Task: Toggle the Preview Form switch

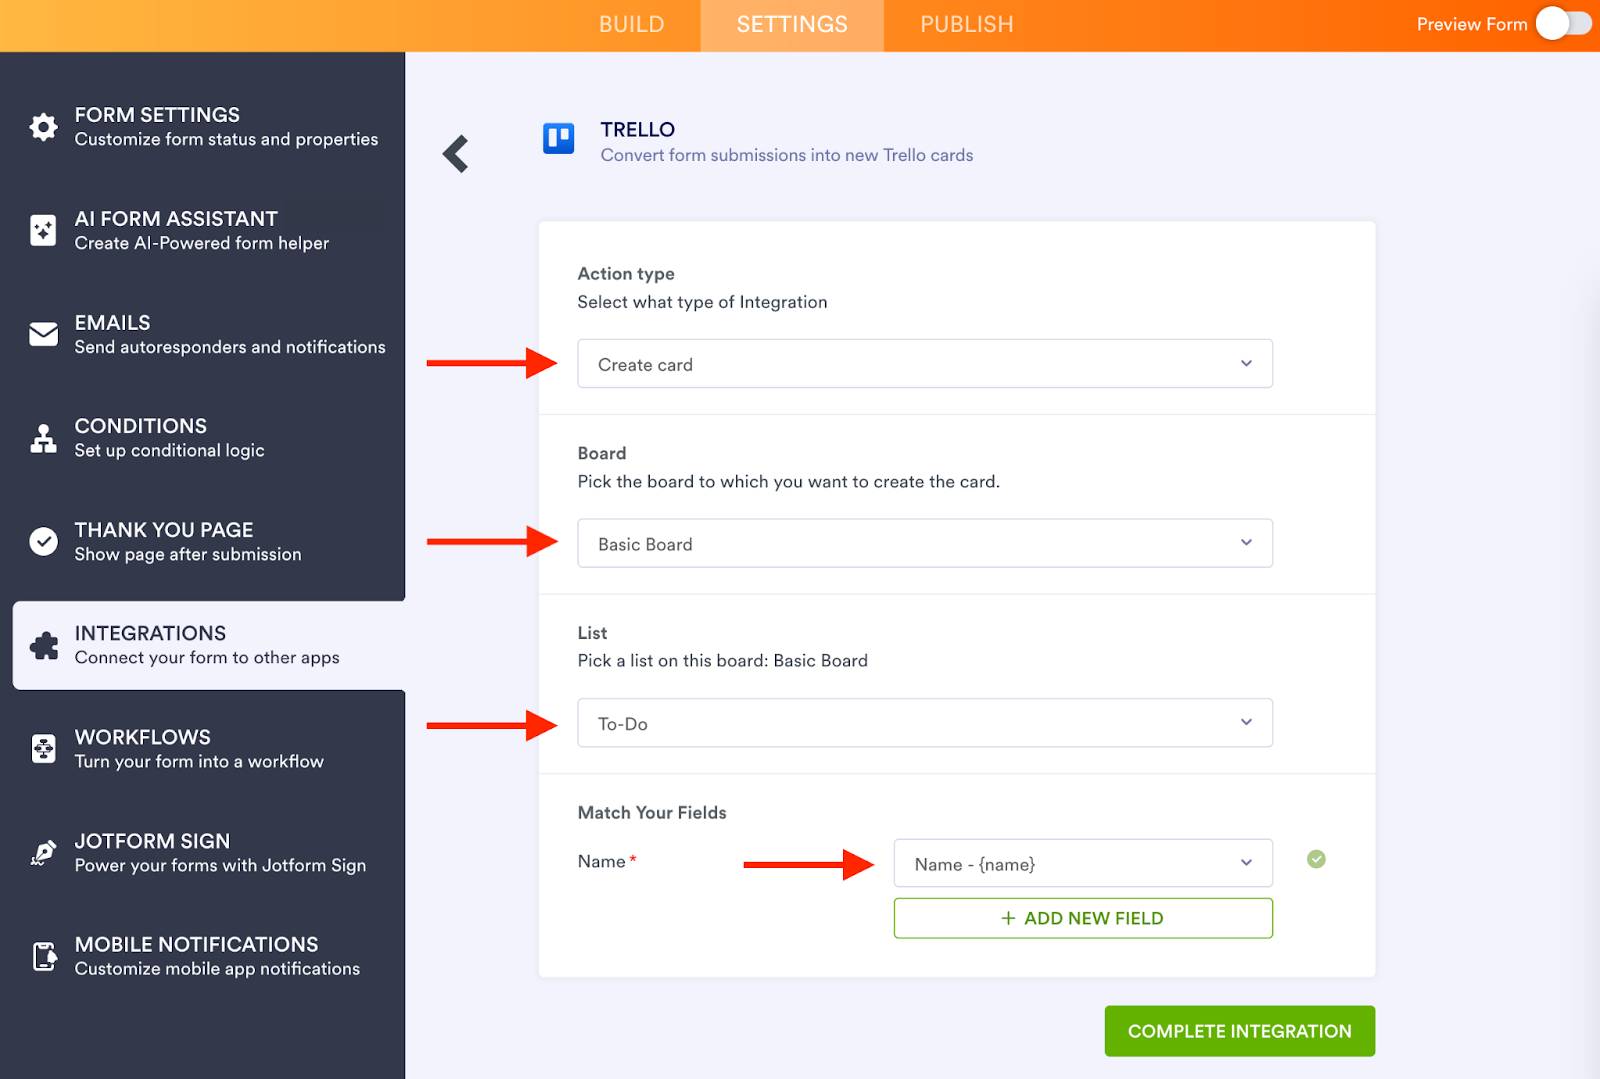Action: coord(1563,24)
